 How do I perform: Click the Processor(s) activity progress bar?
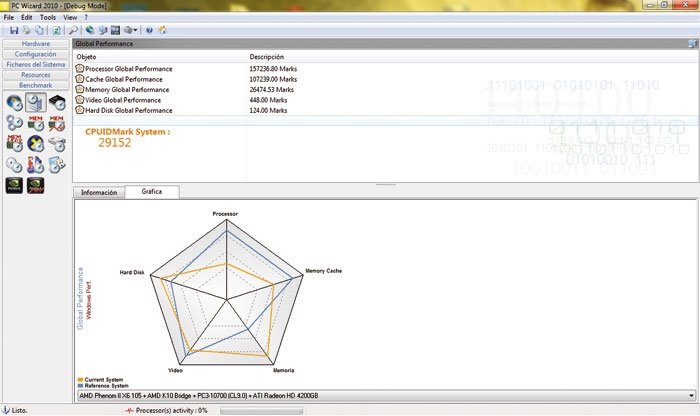click(262, 411)
